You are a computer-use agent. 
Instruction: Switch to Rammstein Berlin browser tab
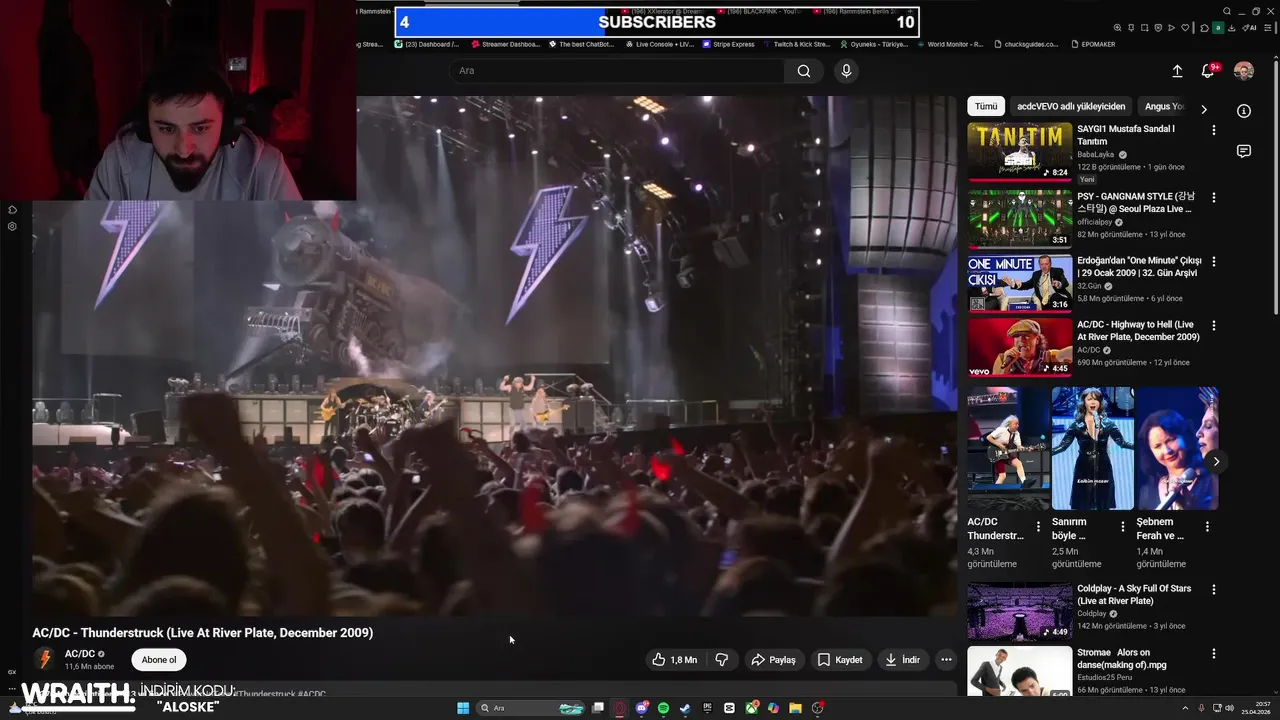(853, 11)
